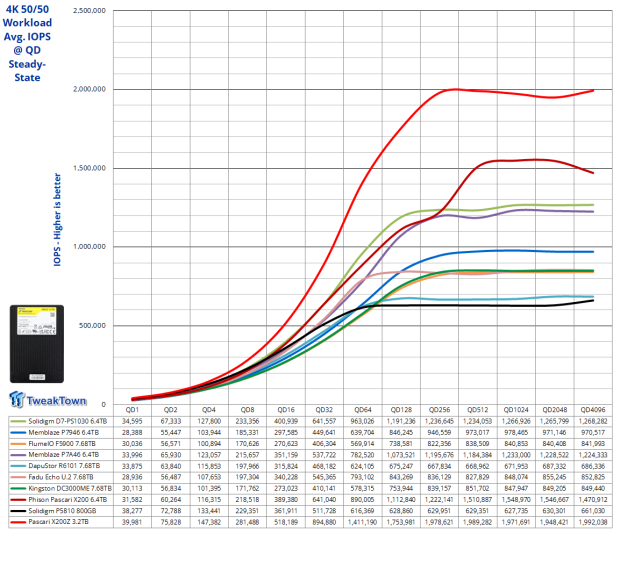620x568 pixels.
Task: Select the 'QD32' column header
Action: click(x=324, y=410)
